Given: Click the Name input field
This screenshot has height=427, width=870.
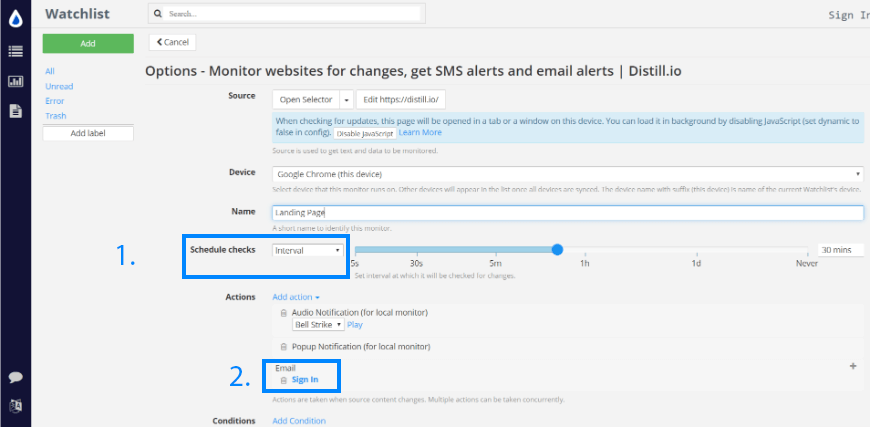Looking at the screenshot, I should coord(567,213).
